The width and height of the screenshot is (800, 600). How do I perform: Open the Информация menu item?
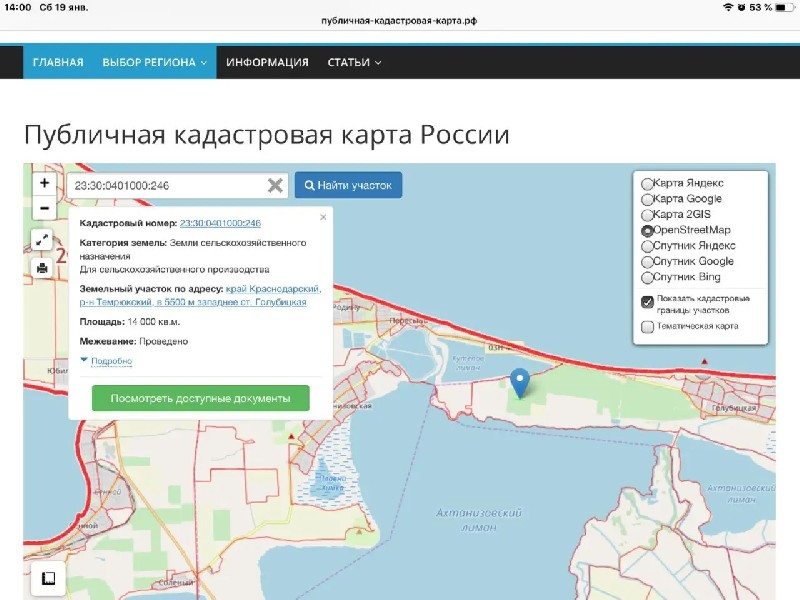click(267, 62)
